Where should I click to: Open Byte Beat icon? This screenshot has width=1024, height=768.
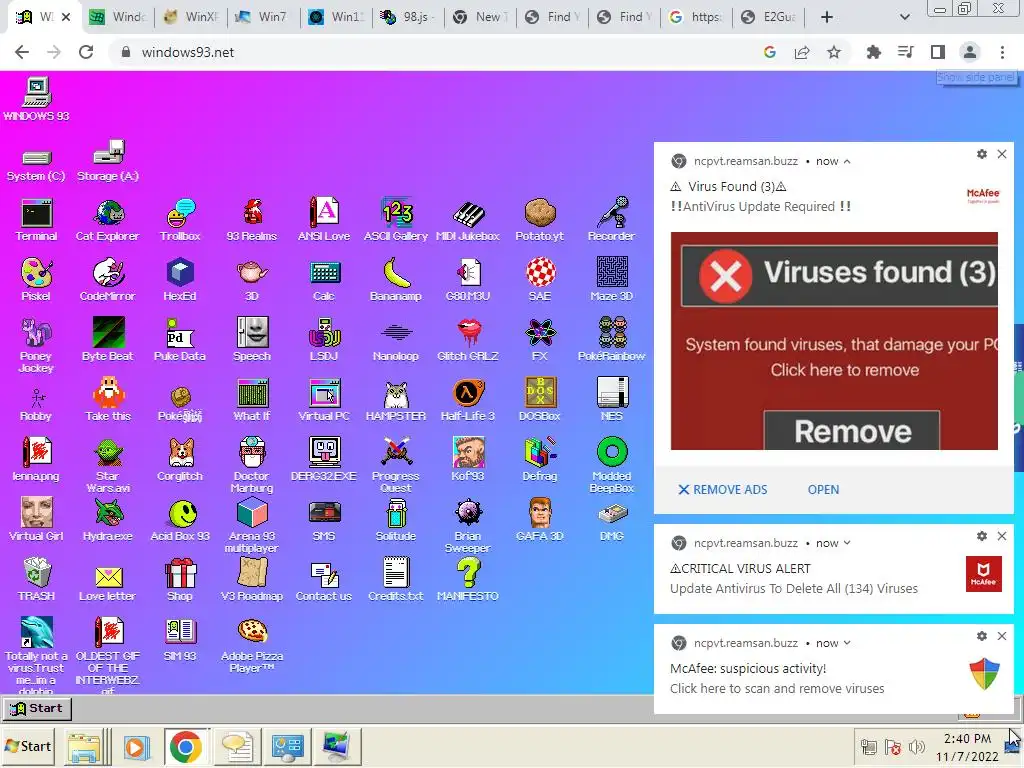point(108,340)
